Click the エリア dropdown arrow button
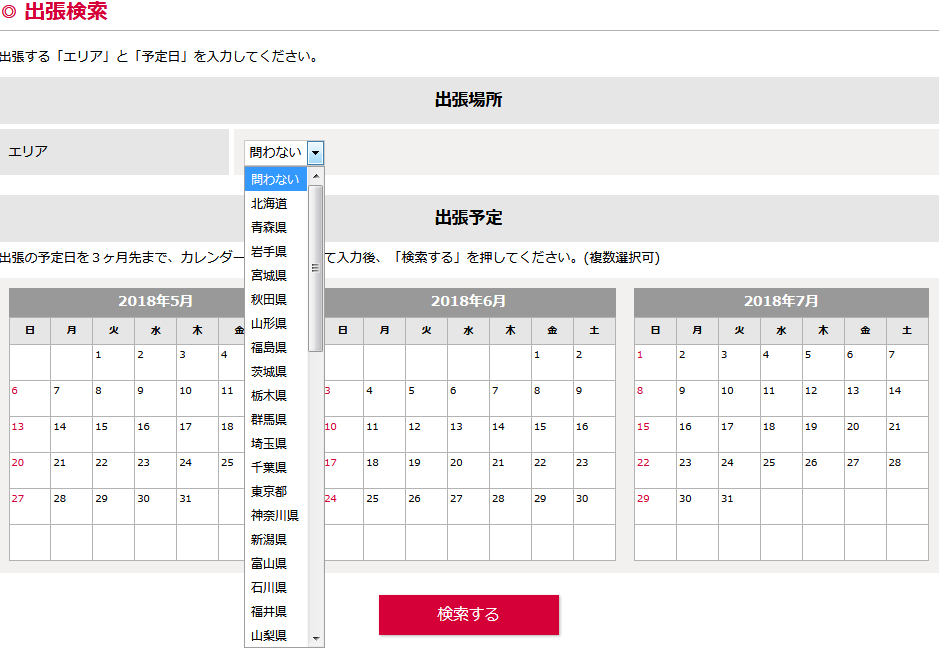Screen dimensions: 945x653 click(316, 153)
